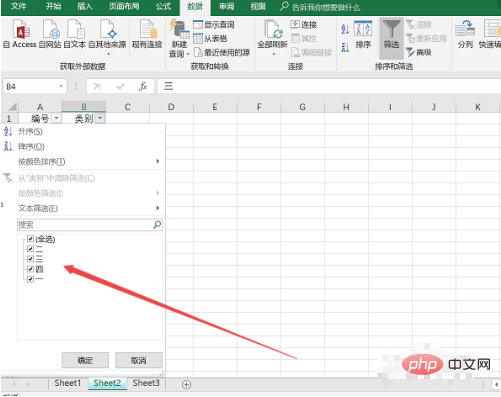Uncheck the 二 filter checkbox
The width and height of the screenshot is (501, 397).
click(x=31, y=249)
